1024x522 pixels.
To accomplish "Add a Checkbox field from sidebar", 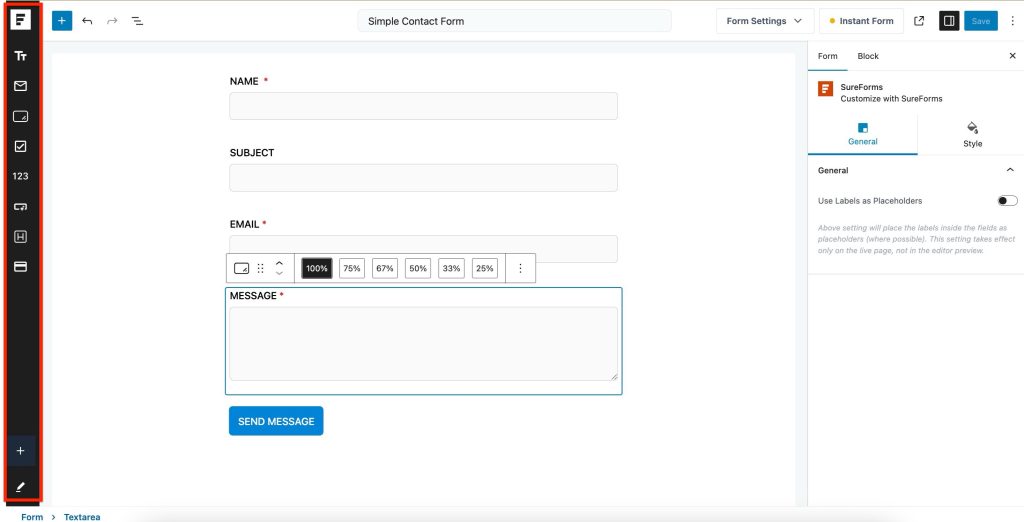I will 20,146.
